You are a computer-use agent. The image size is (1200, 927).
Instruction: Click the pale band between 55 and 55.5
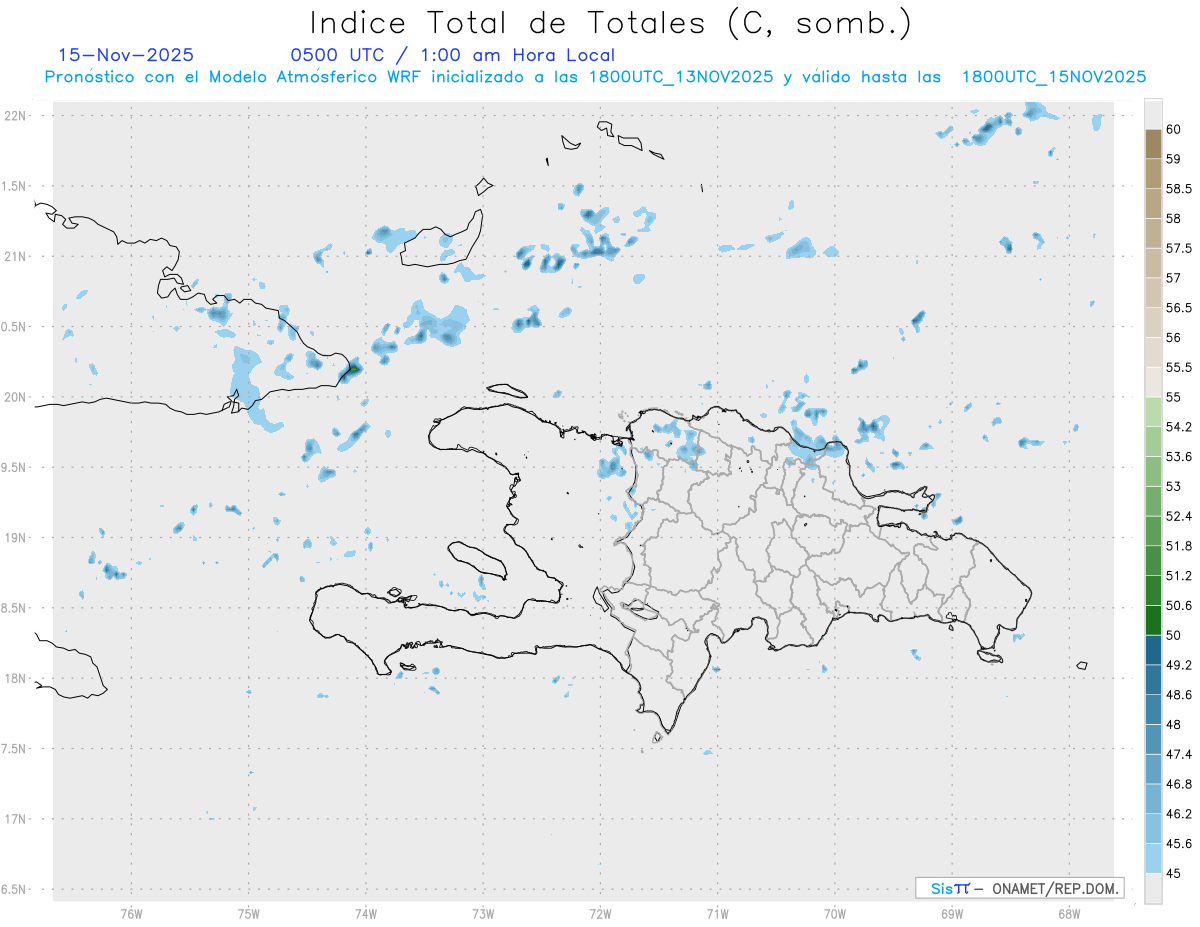point(1153,382)
